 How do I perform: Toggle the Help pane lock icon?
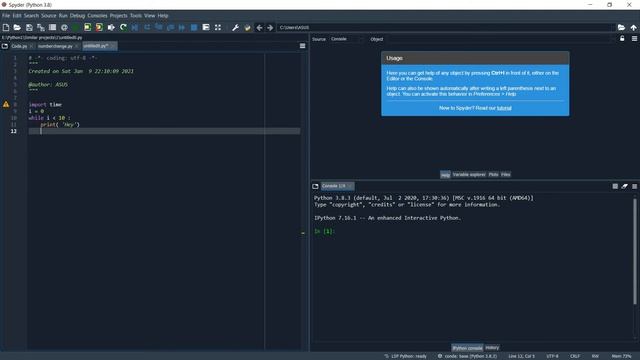click(x=622, y=38)
